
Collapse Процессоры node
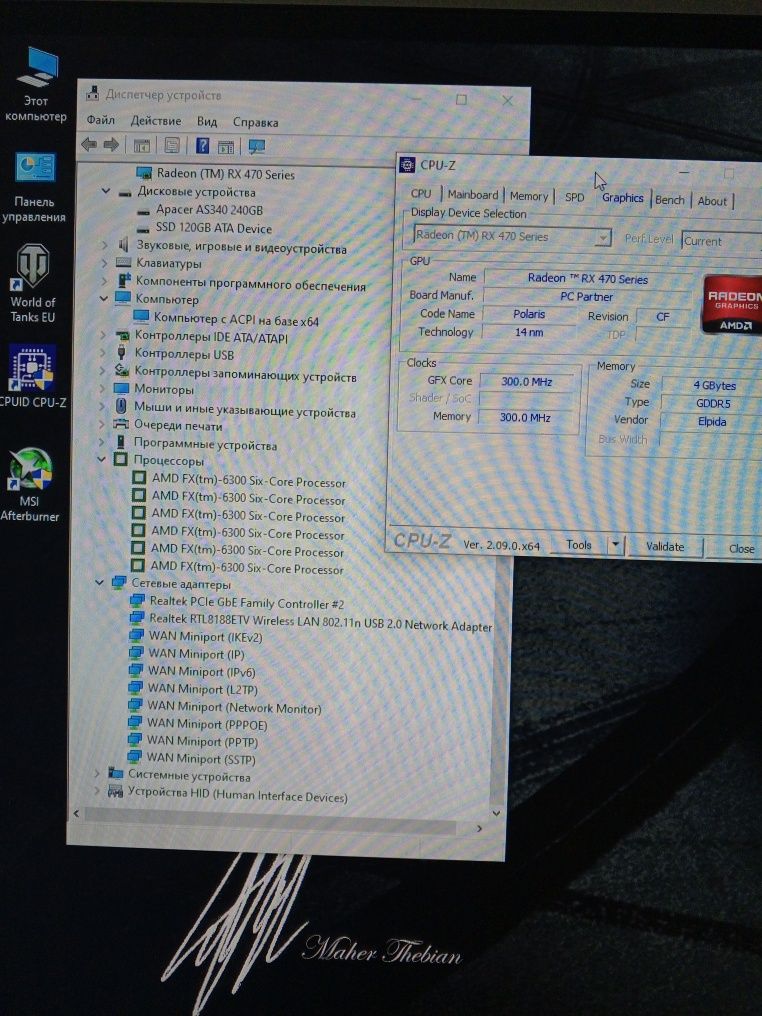tap(100, 459)
